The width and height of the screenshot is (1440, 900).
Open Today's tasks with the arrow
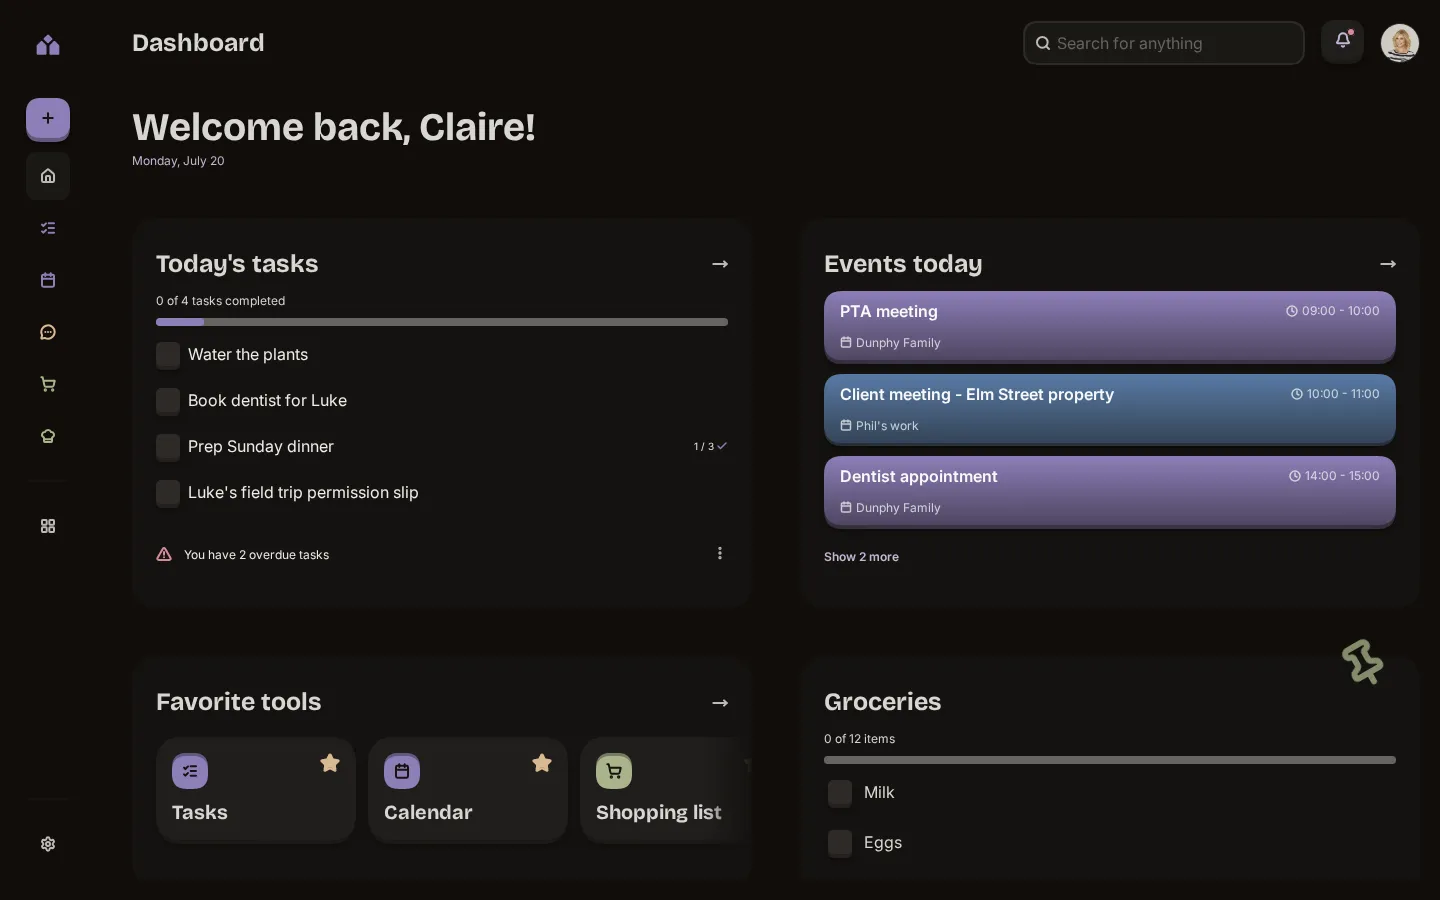click(x=720, y=264)
